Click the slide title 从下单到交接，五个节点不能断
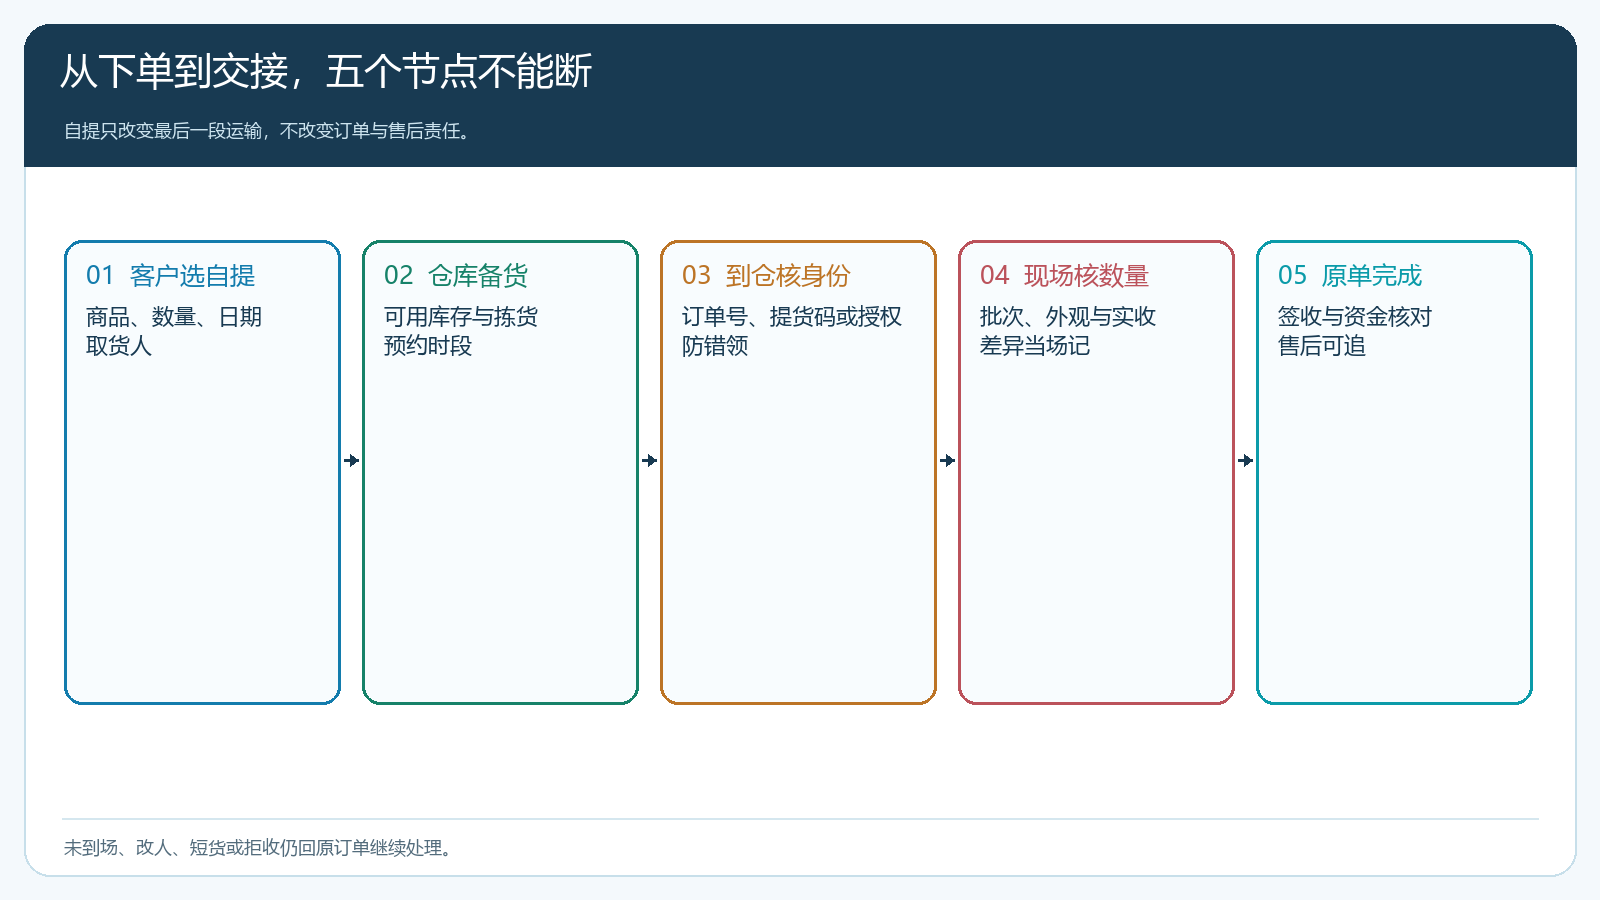This screenshot has width=1600, height=900. (x=326, y=72)
